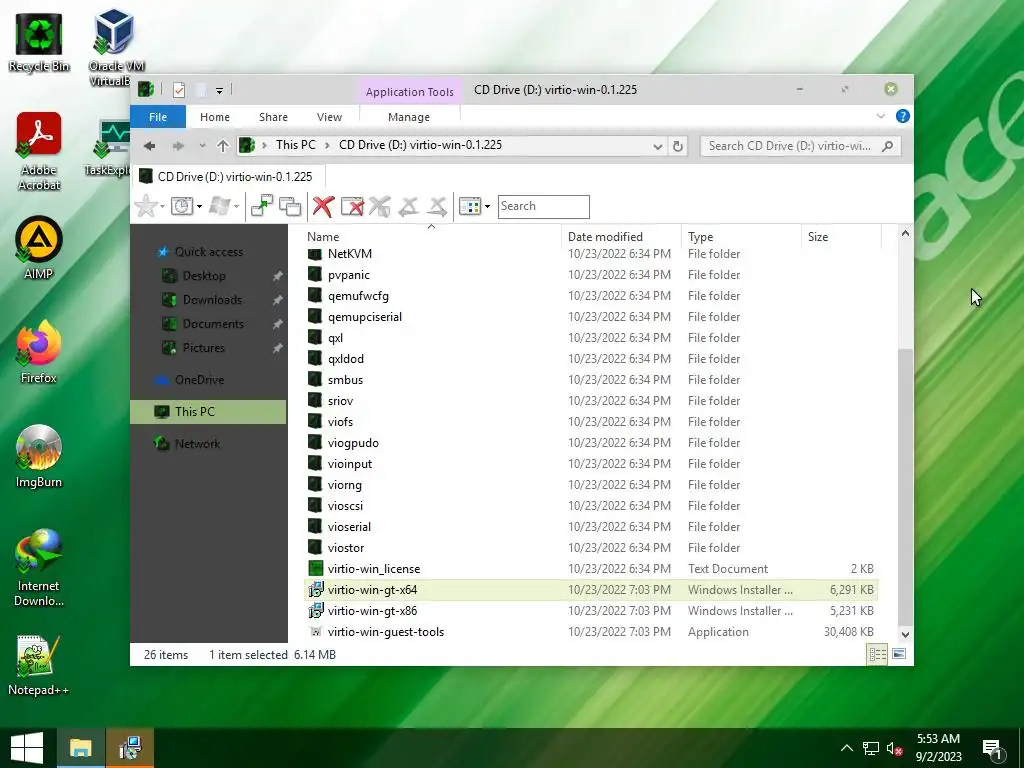1024x768 pixels.
Task: Open ImgBurn desktop icon
Action: [39, 456]
